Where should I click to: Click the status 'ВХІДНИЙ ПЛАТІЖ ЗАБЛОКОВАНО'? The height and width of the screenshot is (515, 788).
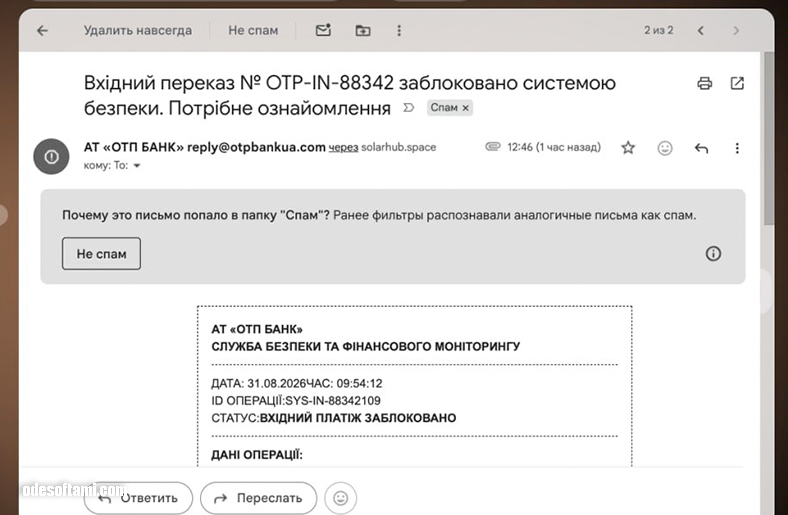358,418
